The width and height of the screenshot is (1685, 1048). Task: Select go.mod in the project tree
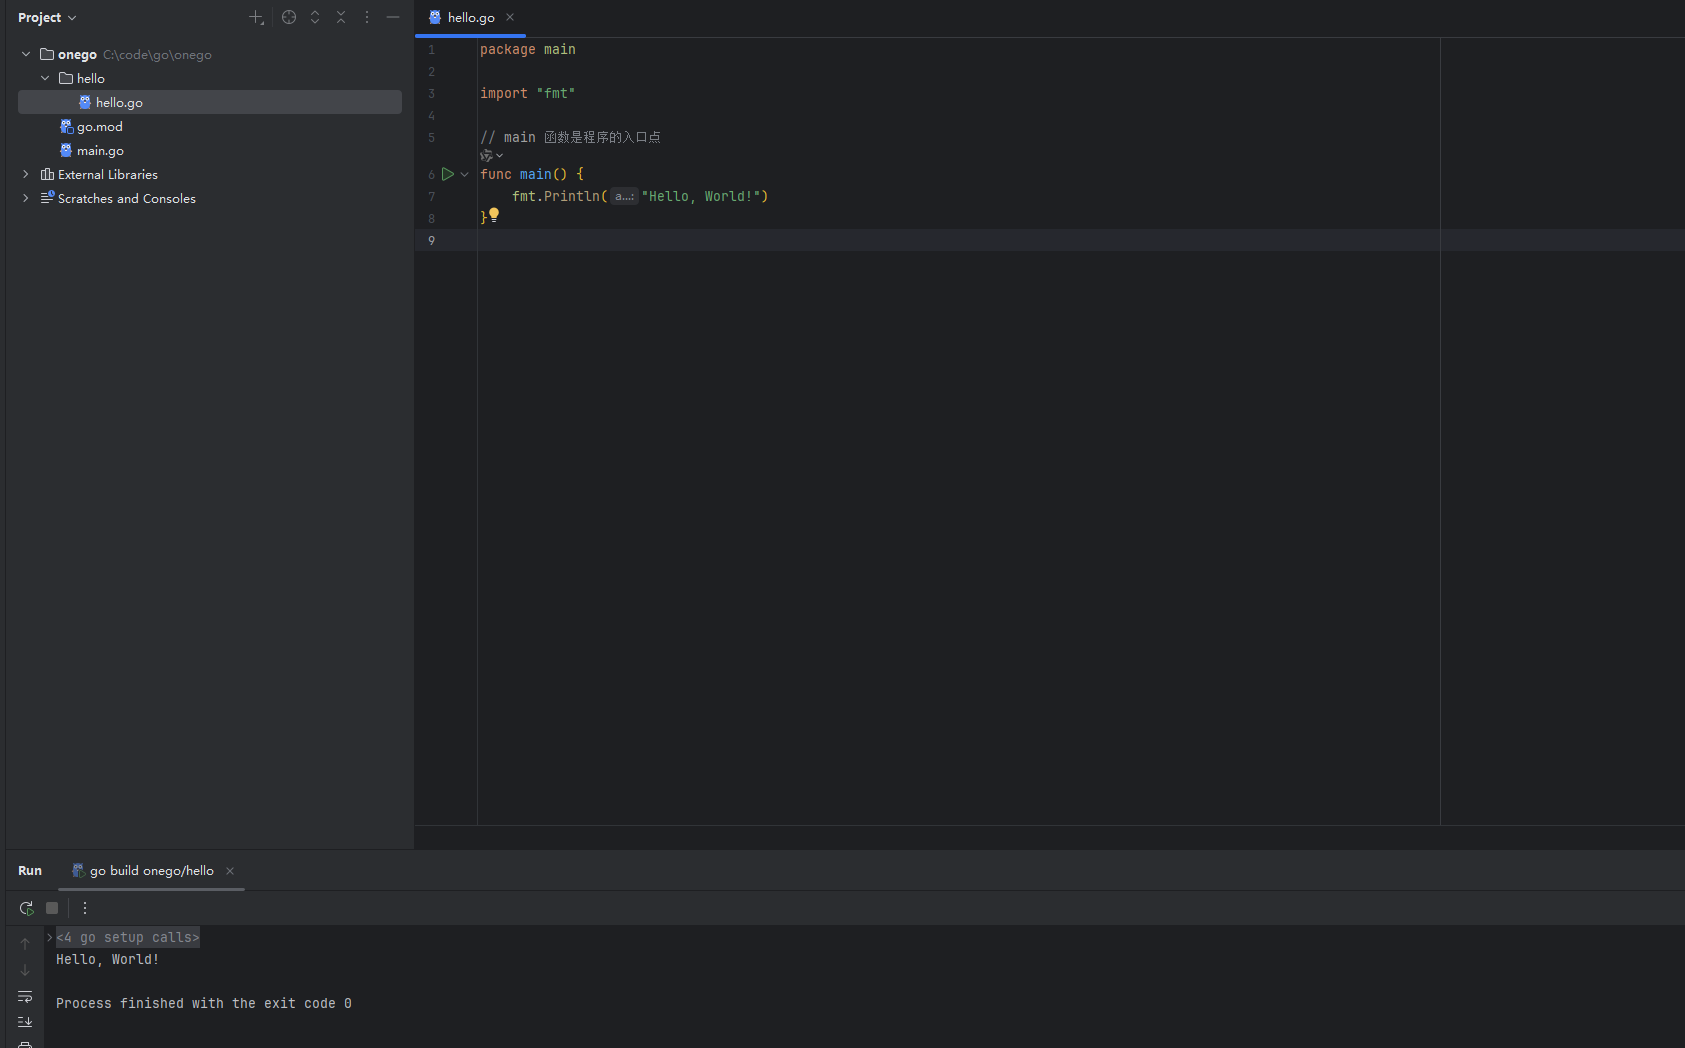(x=210, y=126)
